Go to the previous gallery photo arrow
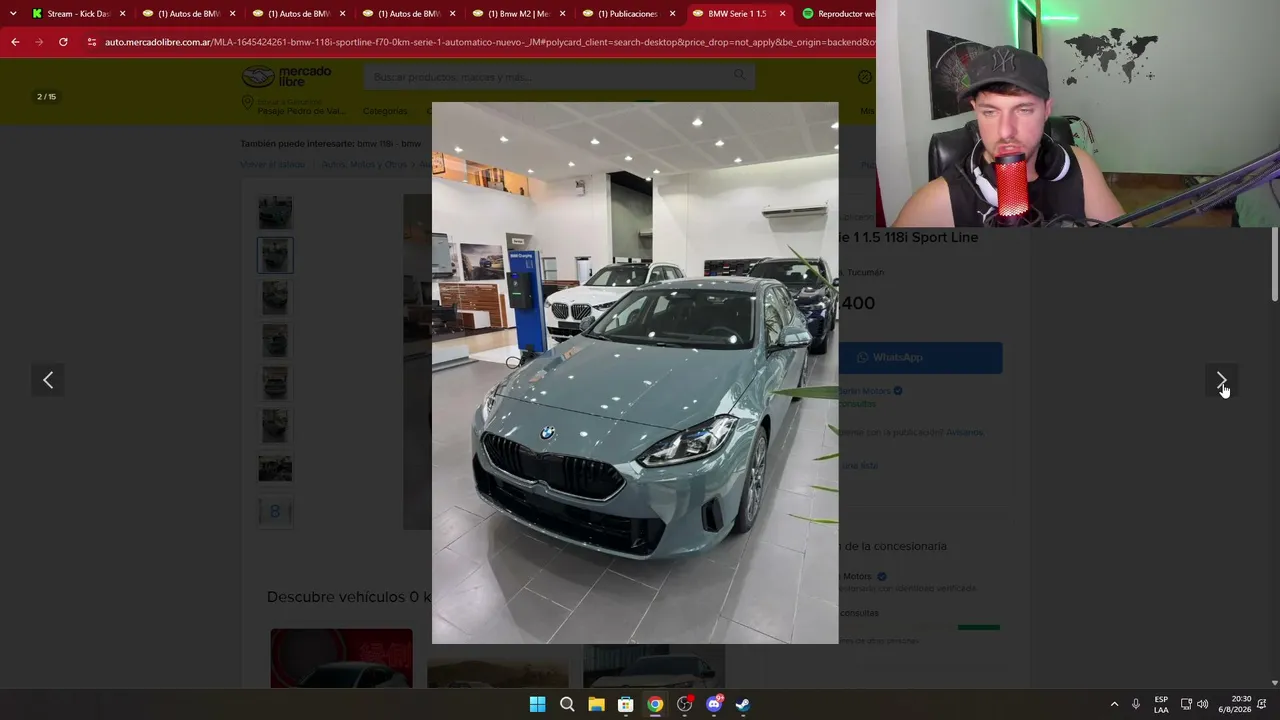Image resolution: width=1280 pixels, height=720 pixels. coord(48,380)
